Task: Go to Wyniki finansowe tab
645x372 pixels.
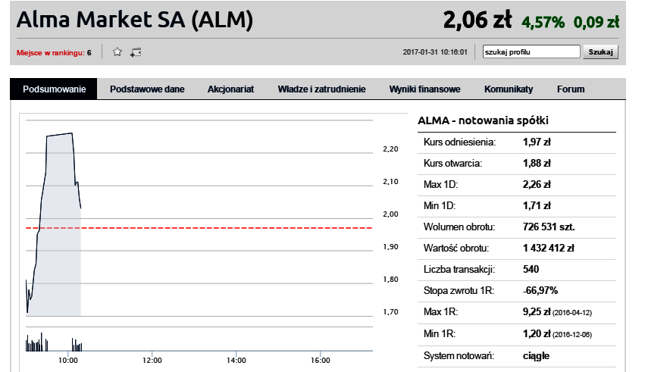Action: [425, 89]
